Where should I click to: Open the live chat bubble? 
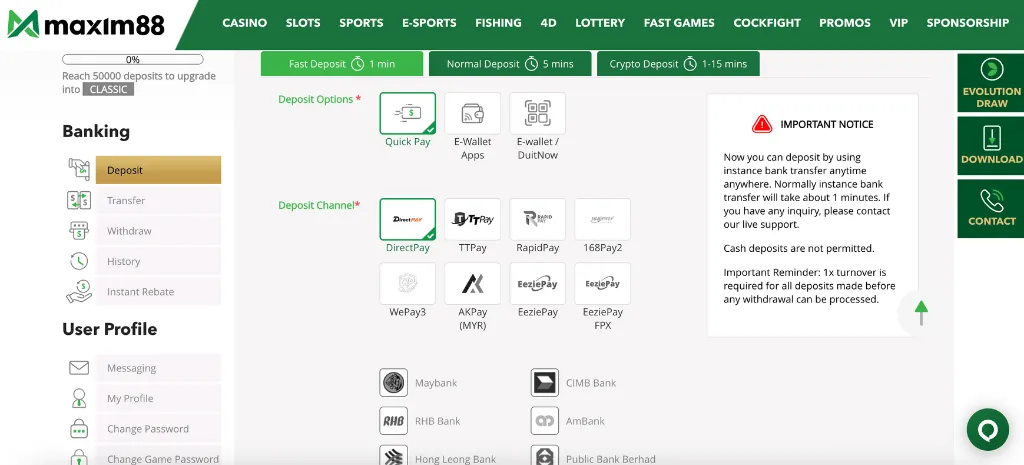[x=987, y=429]
